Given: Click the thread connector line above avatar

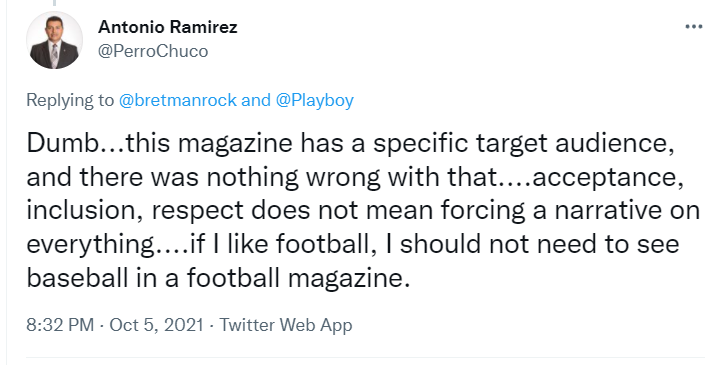Looking at the screenshot, I should tap(54, 3).
